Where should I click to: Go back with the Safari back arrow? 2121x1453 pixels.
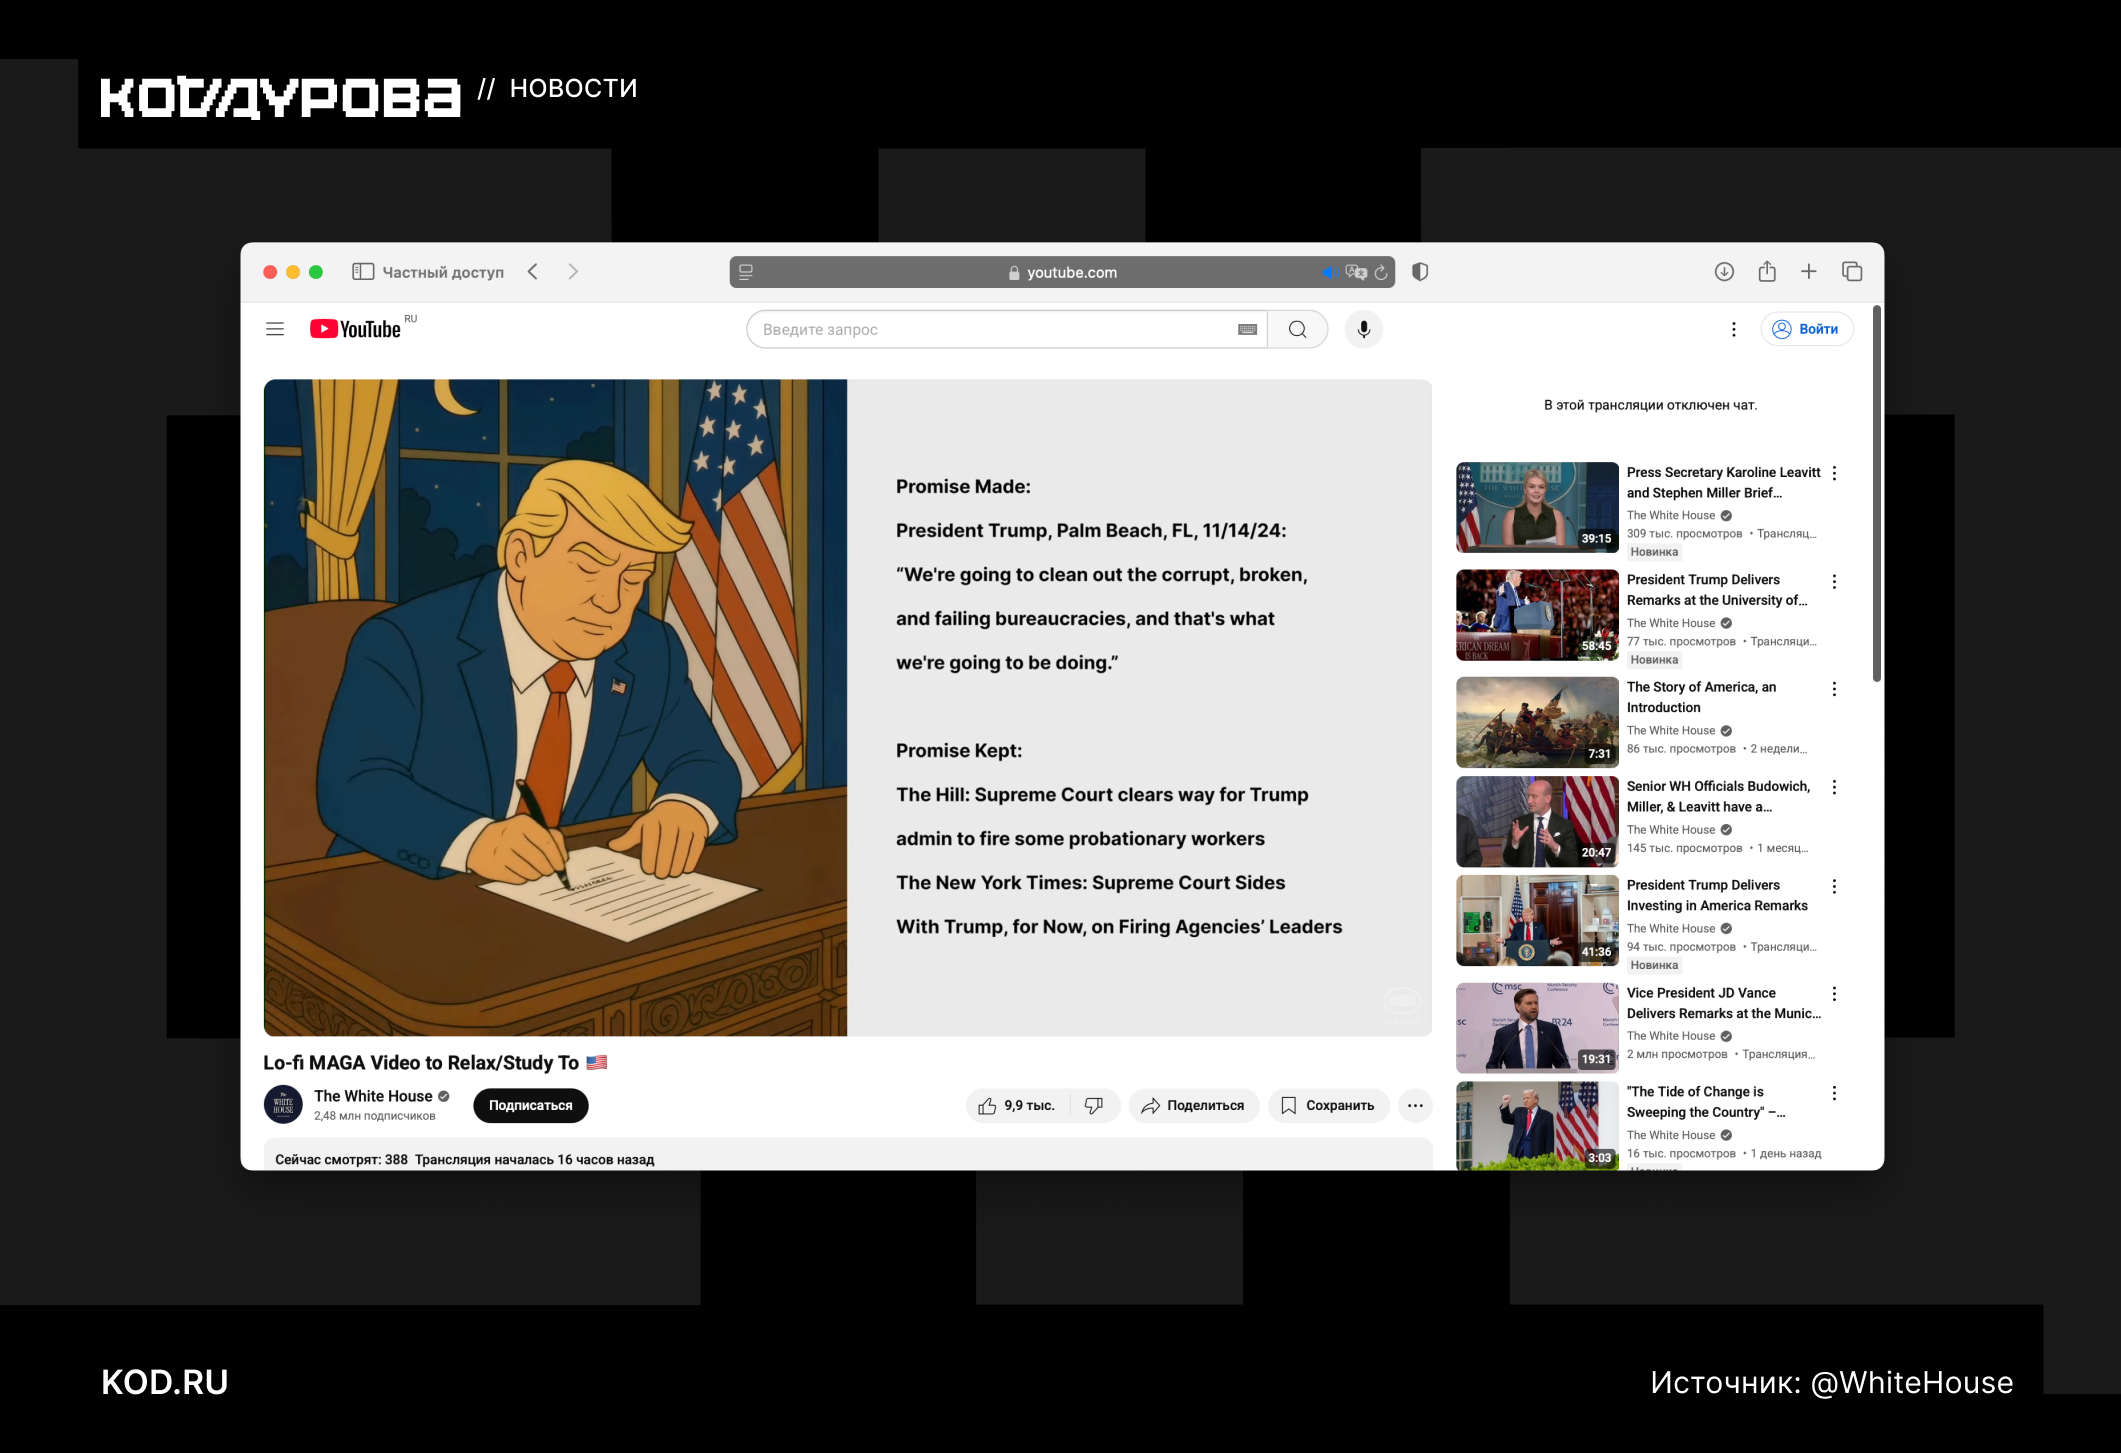533,272
